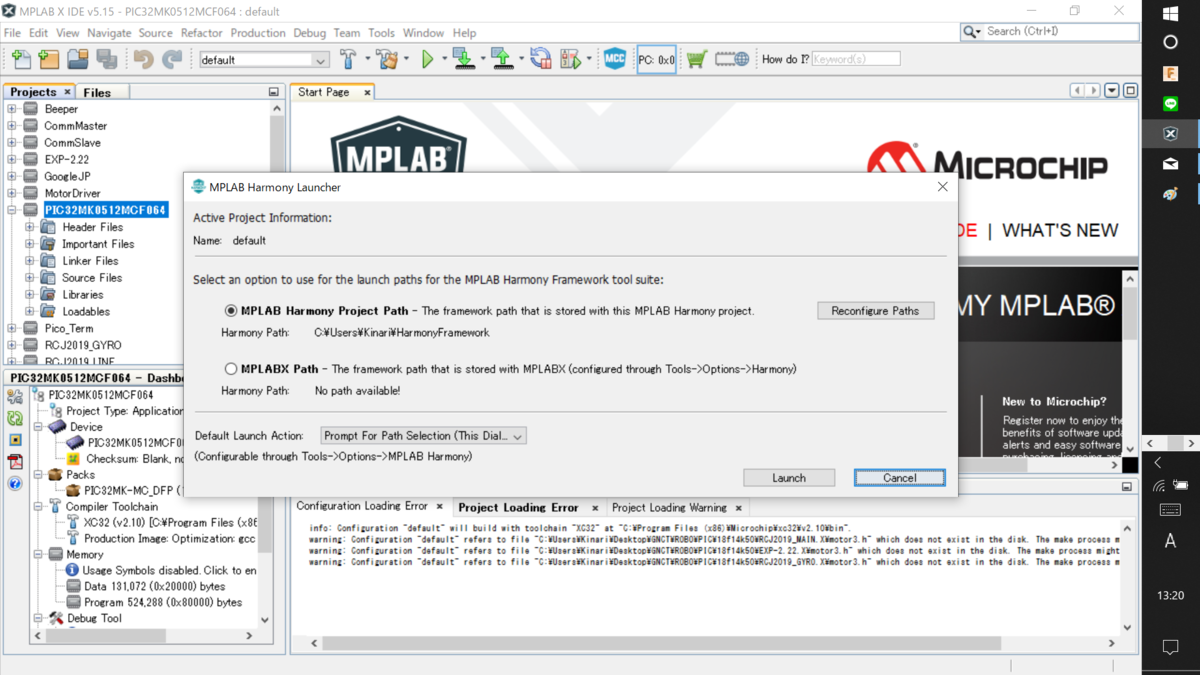The height and width of the screenshot is (675, 1200).
Task: Click the dashboard blue help icon
Action: click(x=15, y=484)
